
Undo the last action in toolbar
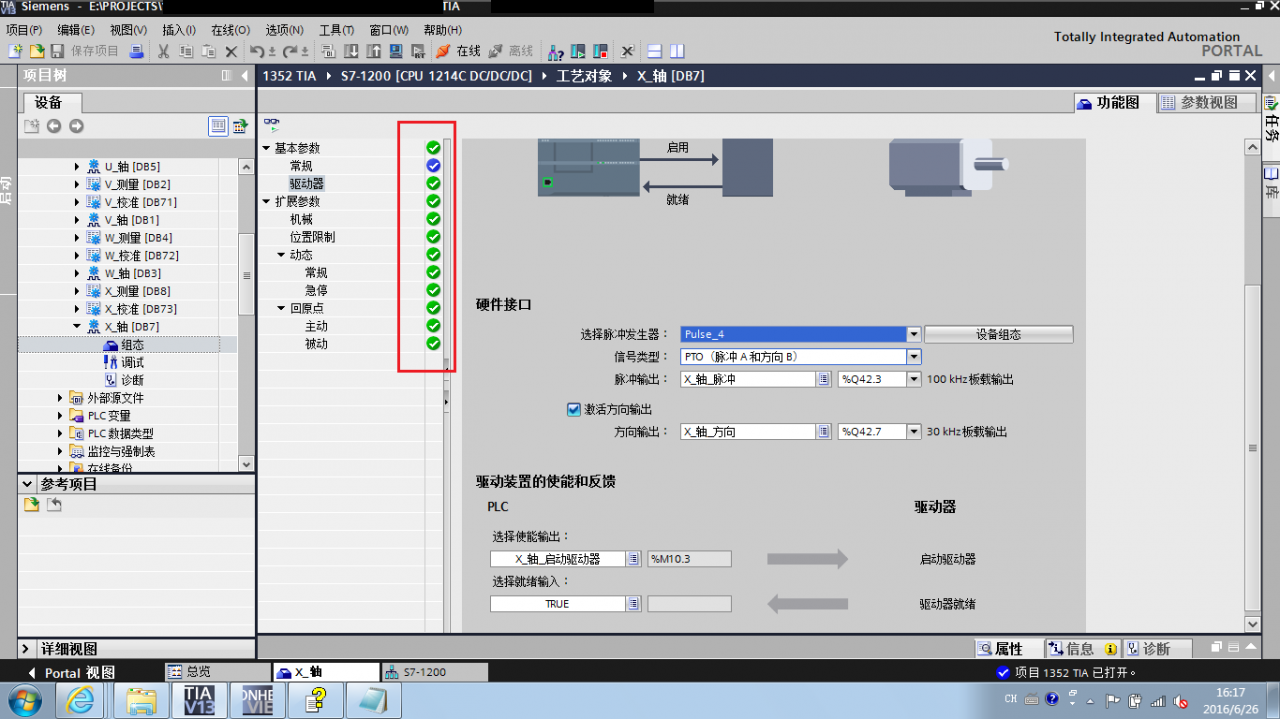257,51
